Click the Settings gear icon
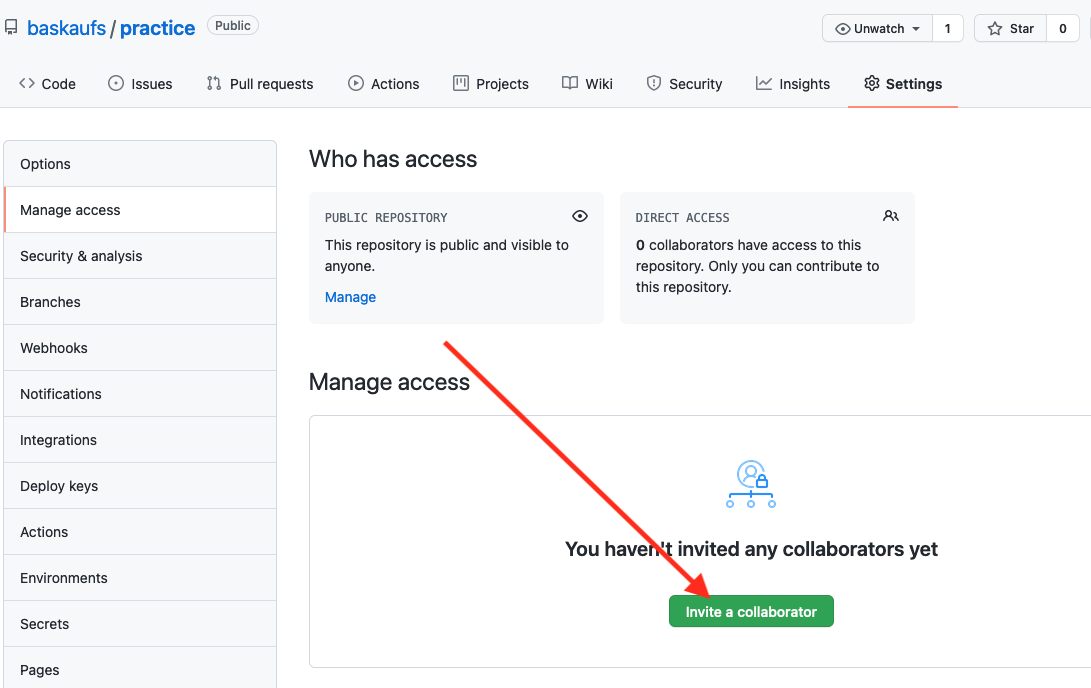The width and height of the screenshot is (1091, 688). [x=872, y=83]
